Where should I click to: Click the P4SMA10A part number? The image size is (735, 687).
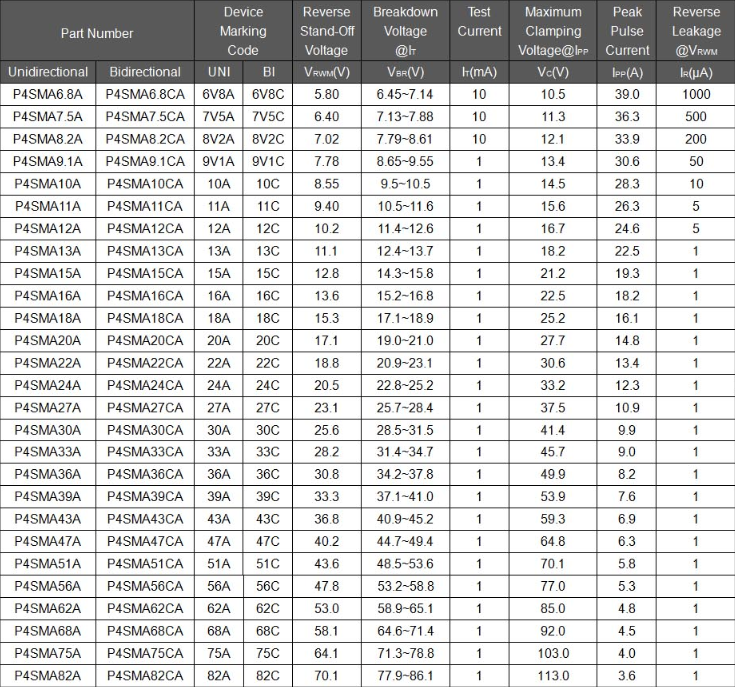[48, 184]
